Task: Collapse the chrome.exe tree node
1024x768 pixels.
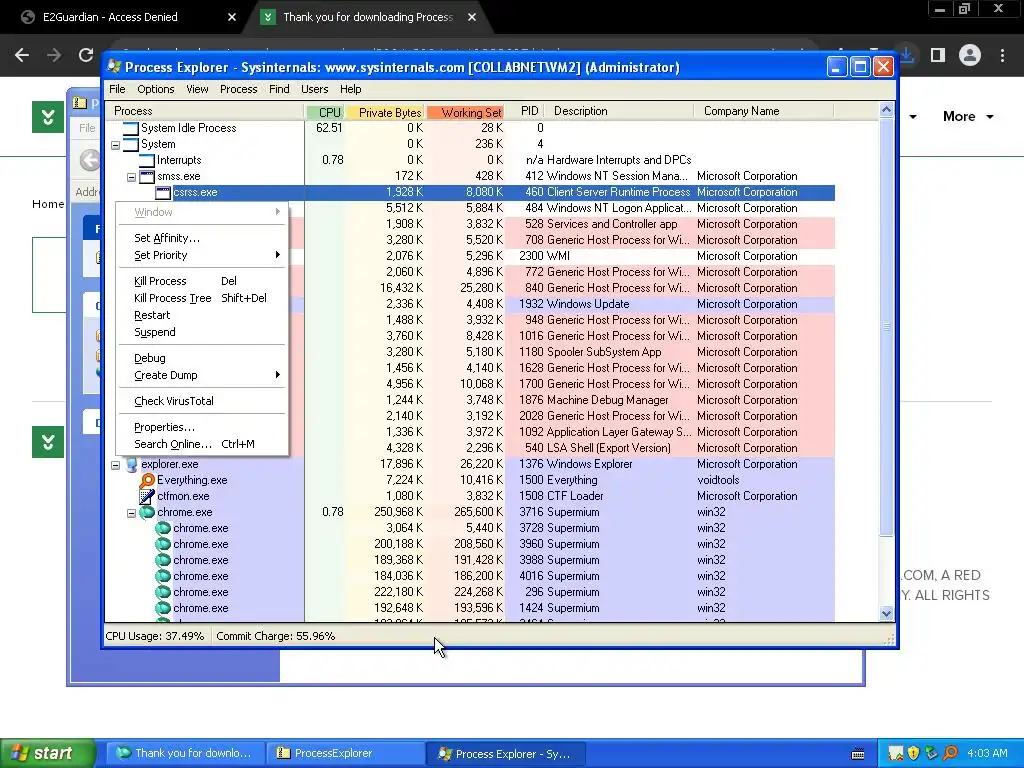Action: 131,513
